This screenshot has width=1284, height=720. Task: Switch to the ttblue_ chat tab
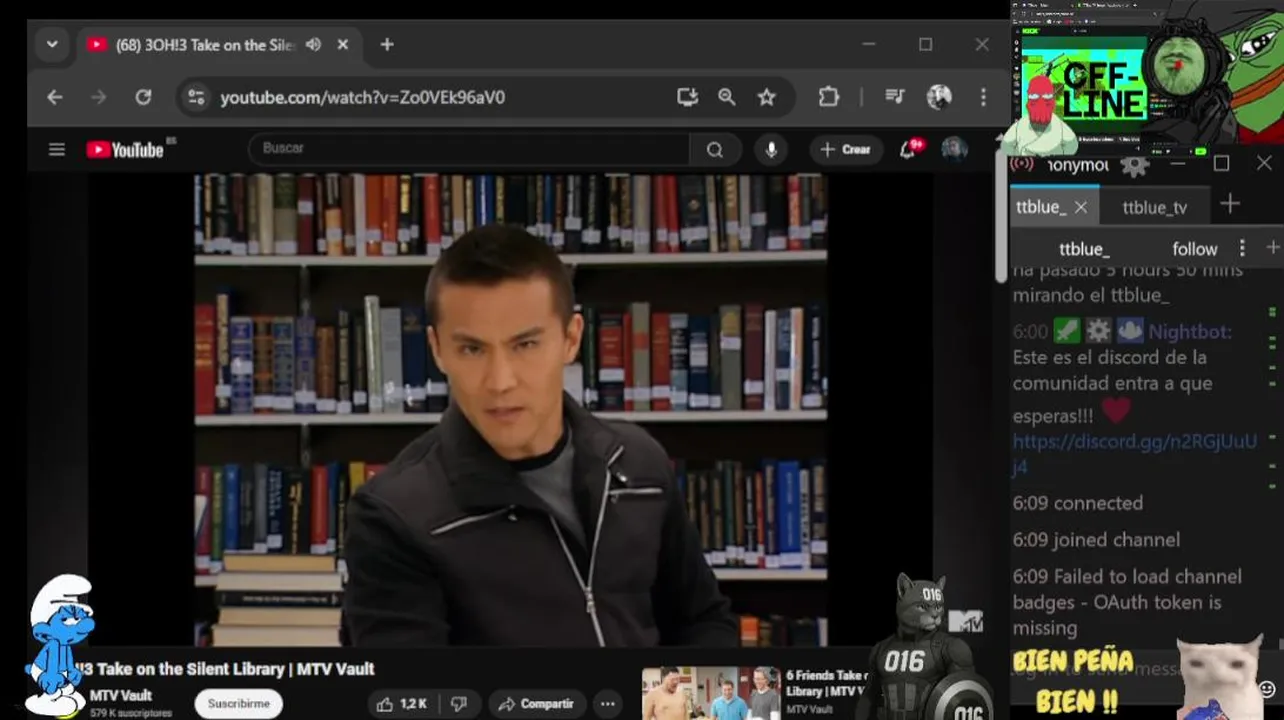pyautogui.click(x=1040, y=207)
